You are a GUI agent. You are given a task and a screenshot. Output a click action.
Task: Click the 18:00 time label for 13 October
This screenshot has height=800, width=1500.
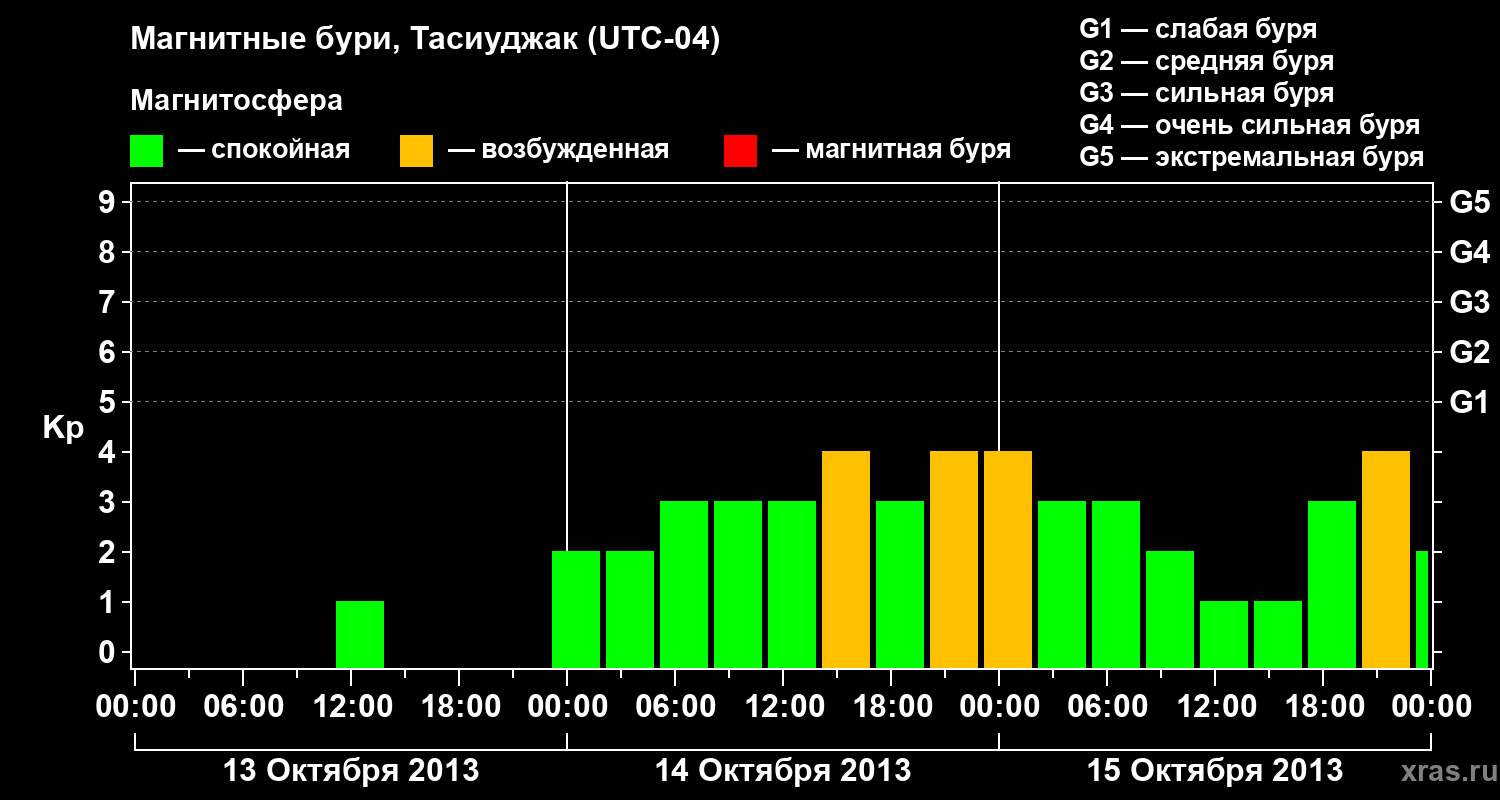pyautogui.click(x=459, y=707)
